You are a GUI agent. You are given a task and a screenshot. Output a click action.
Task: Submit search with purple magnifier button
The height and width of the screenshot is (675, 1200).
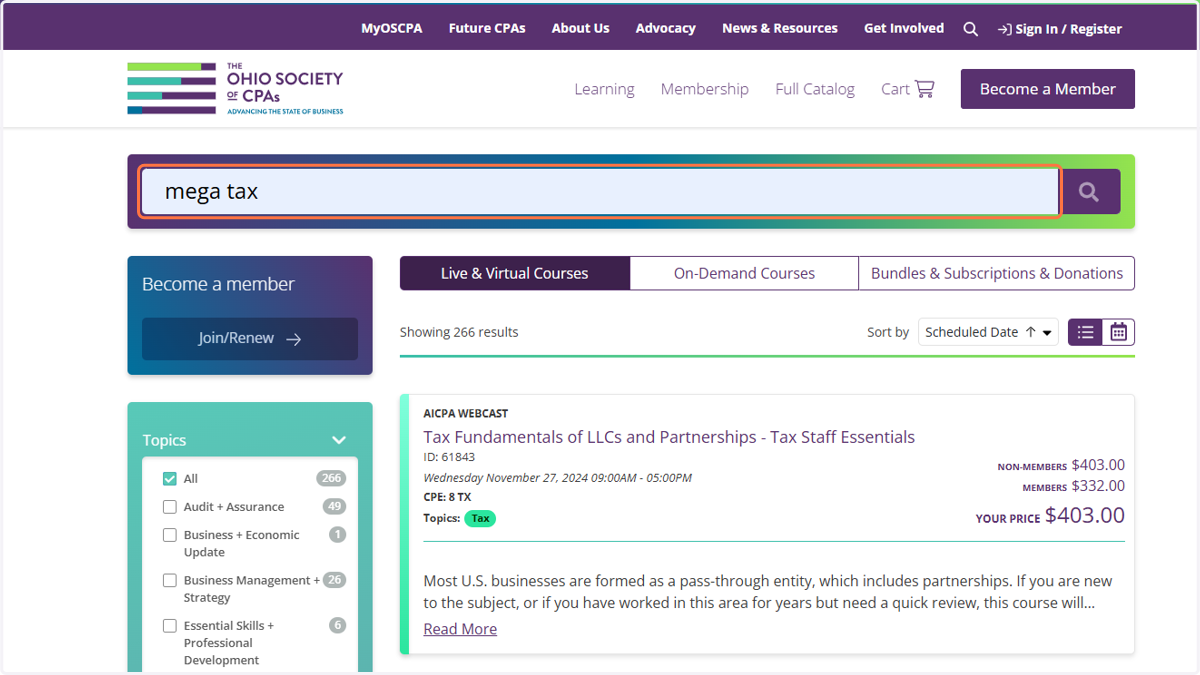point(1090,192)
